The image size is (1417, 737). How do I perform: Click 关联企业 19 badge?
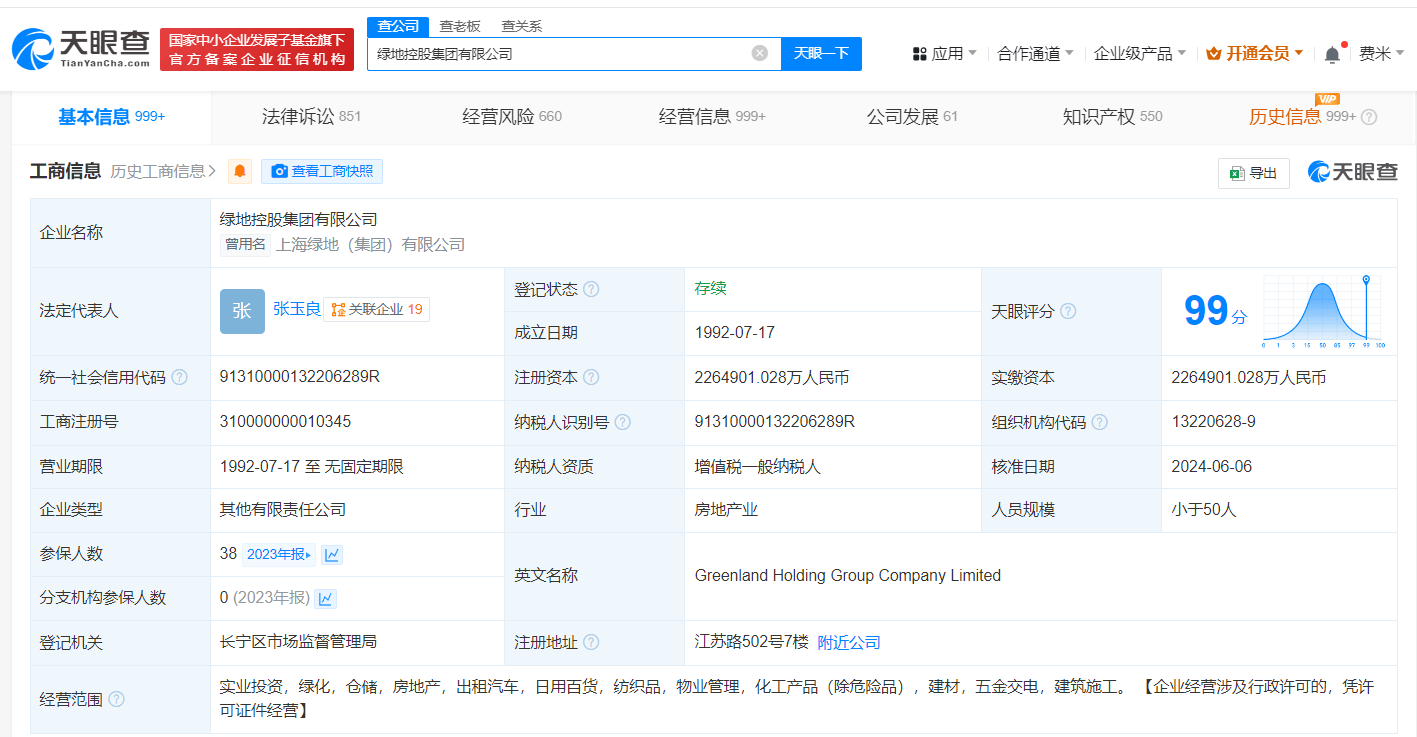(x=377, y=309)
